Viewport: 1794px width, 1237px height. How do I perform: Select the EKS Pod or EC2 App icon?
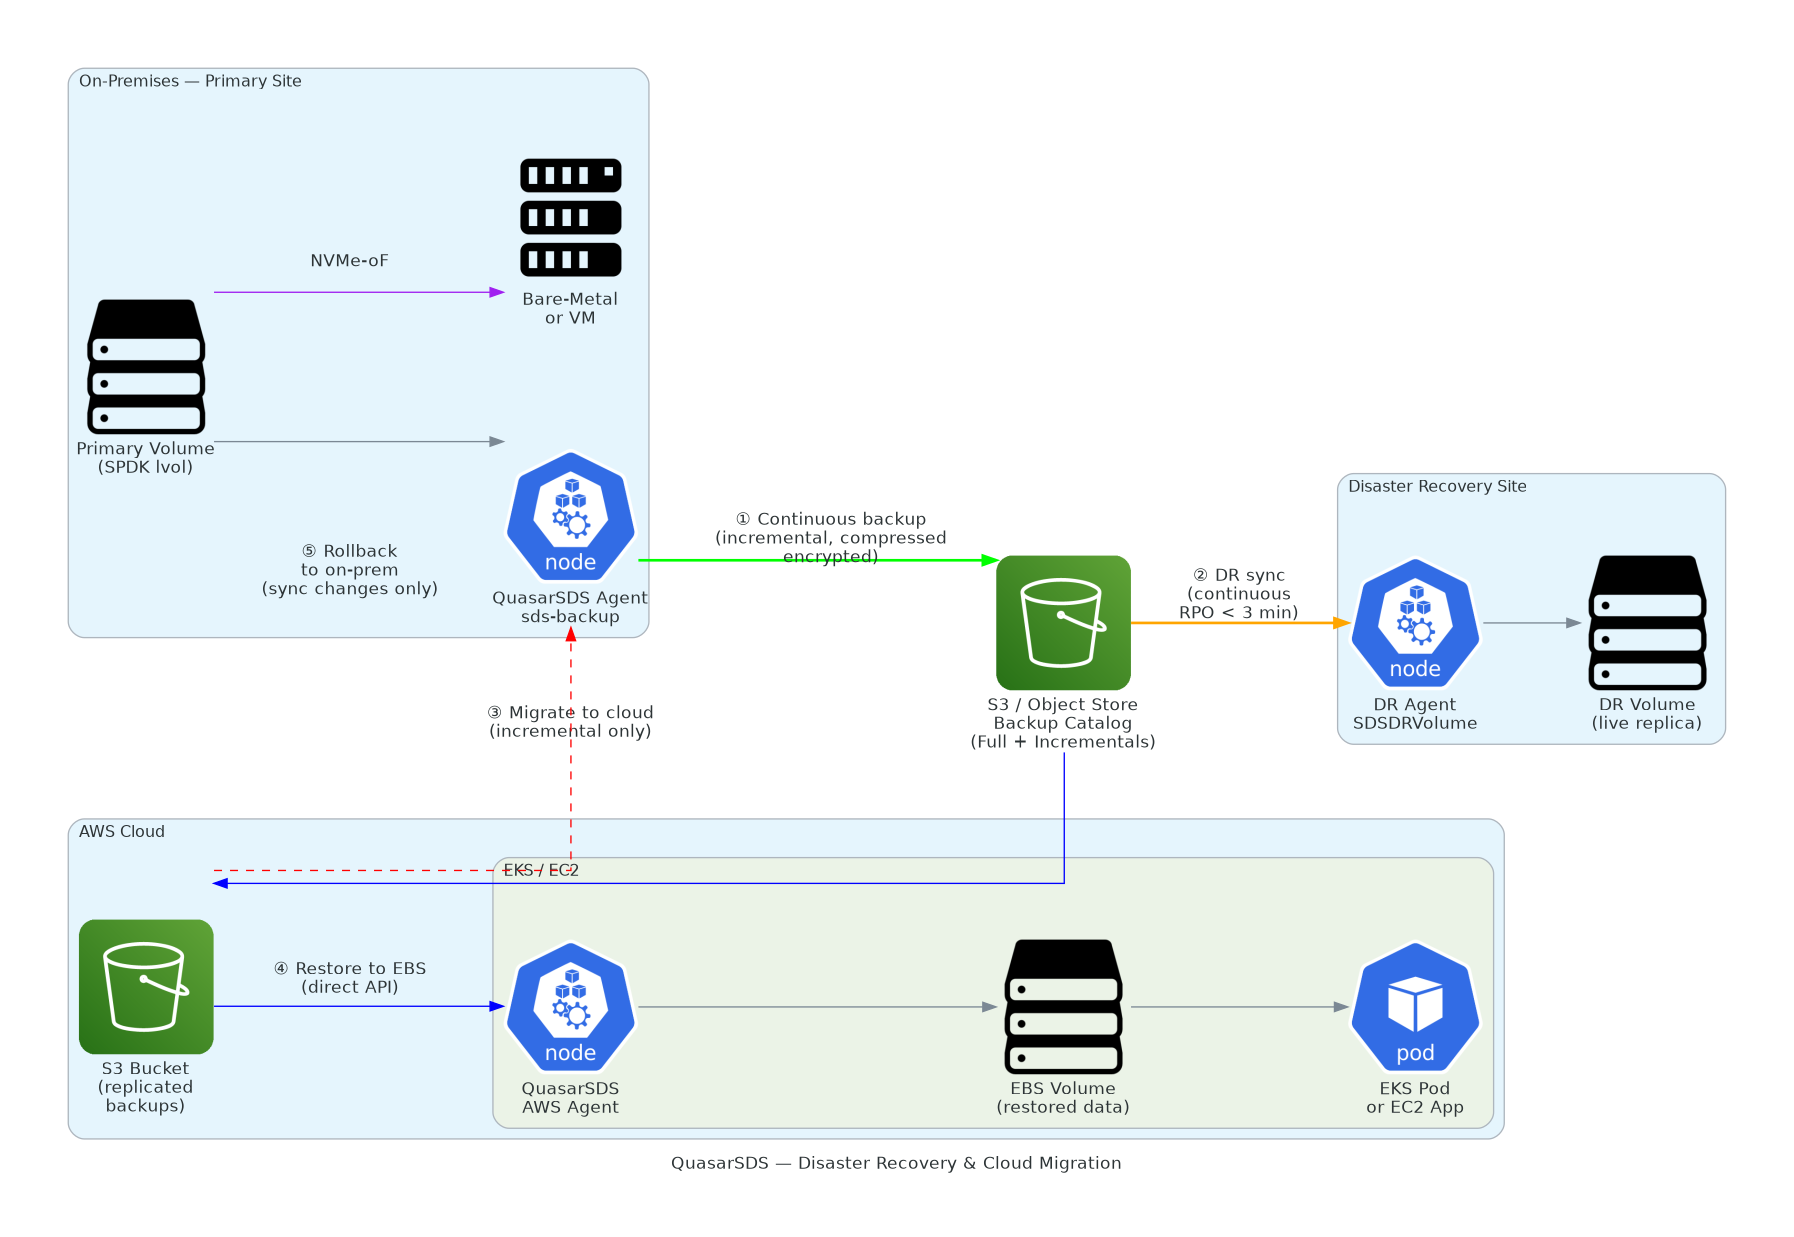point(1414,1006)
